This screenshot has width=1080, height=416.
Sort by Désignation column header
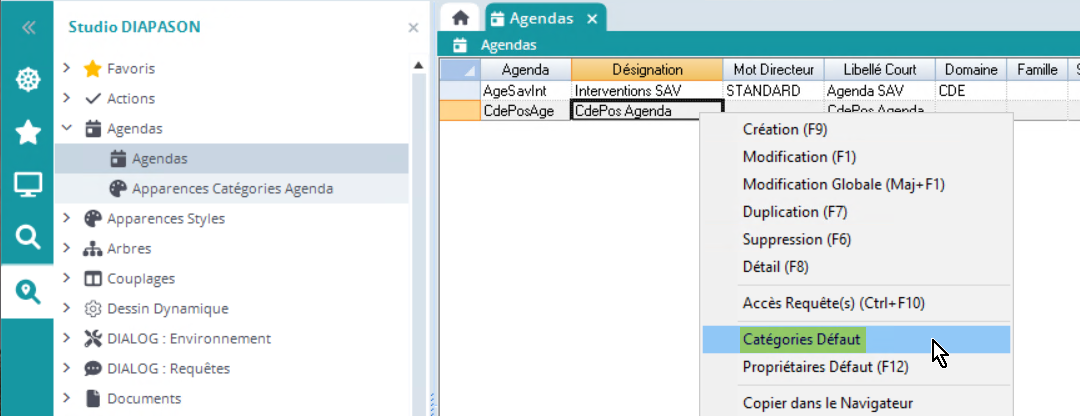(x=647, y=70)
